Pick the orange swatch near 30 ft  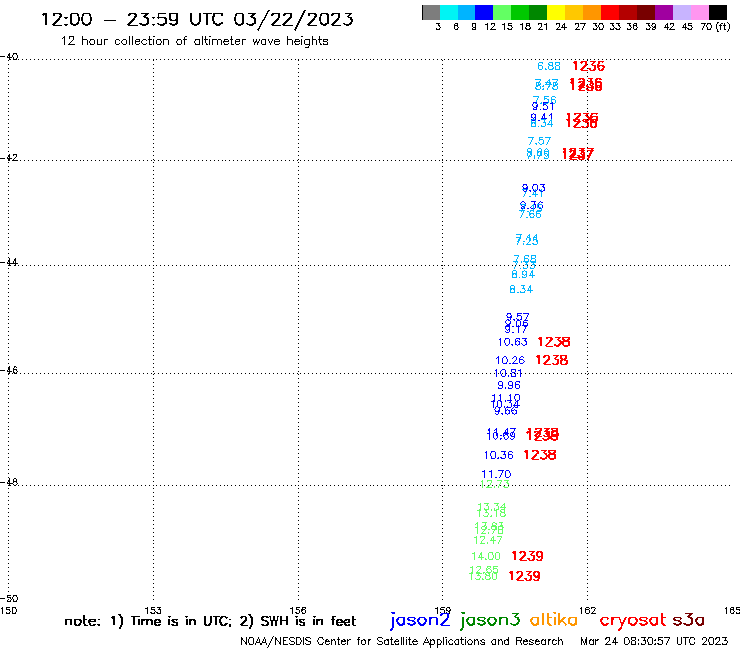click(x=592, y=12)
